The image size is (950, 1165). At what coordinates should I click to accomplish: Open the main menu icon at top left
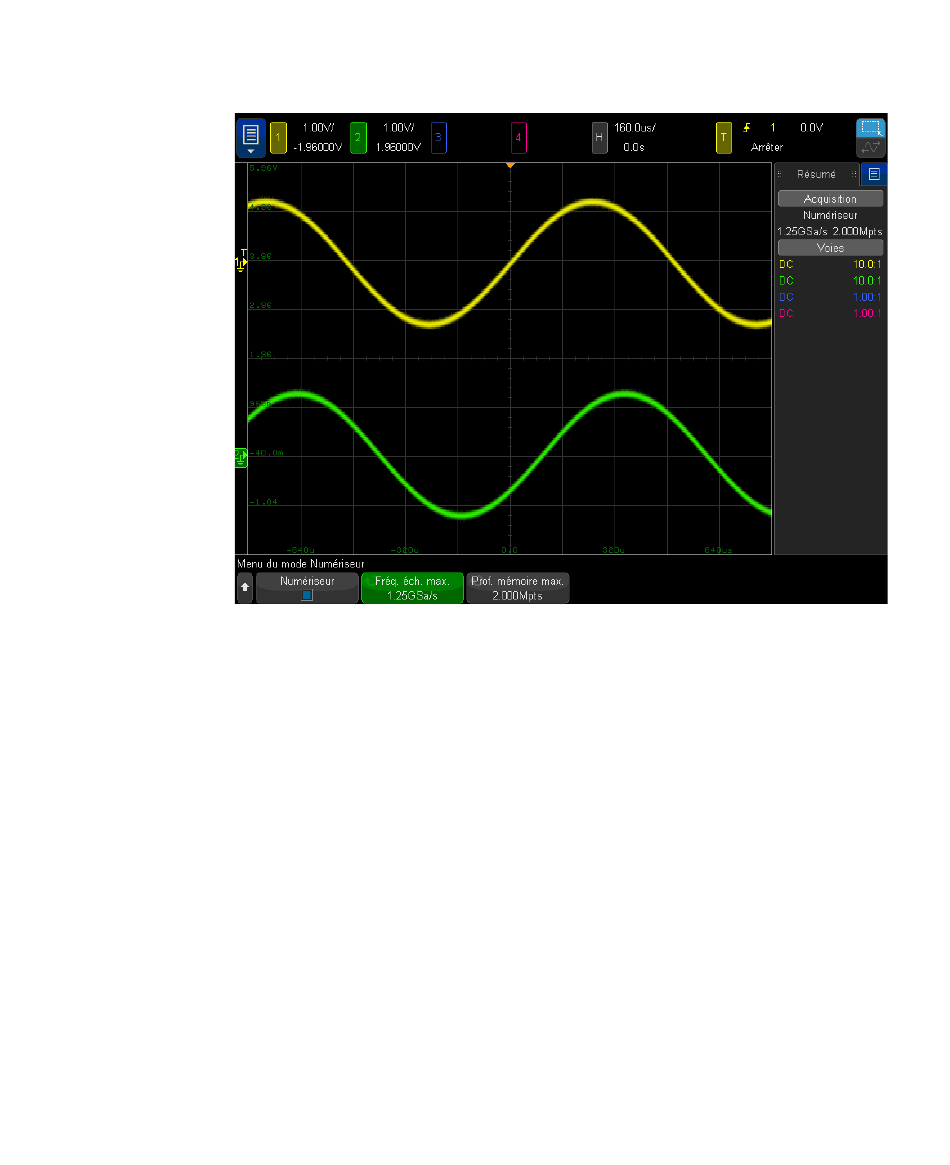250,137
